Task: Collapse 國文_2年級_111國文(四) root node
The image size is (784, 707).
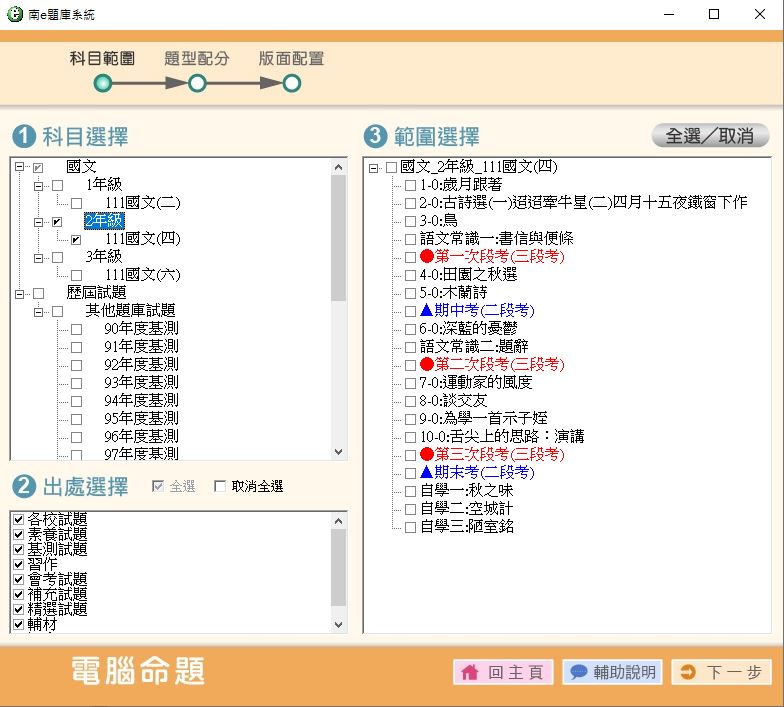Action: coord(373,168)
